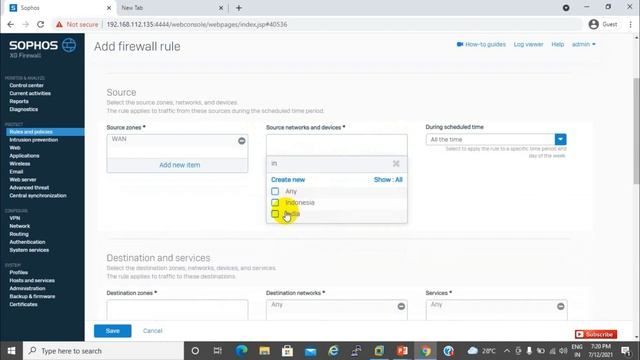This screenshot has height=360, width=640.
Task: Open Authentication settings
Action: click(x=27, y=242)
